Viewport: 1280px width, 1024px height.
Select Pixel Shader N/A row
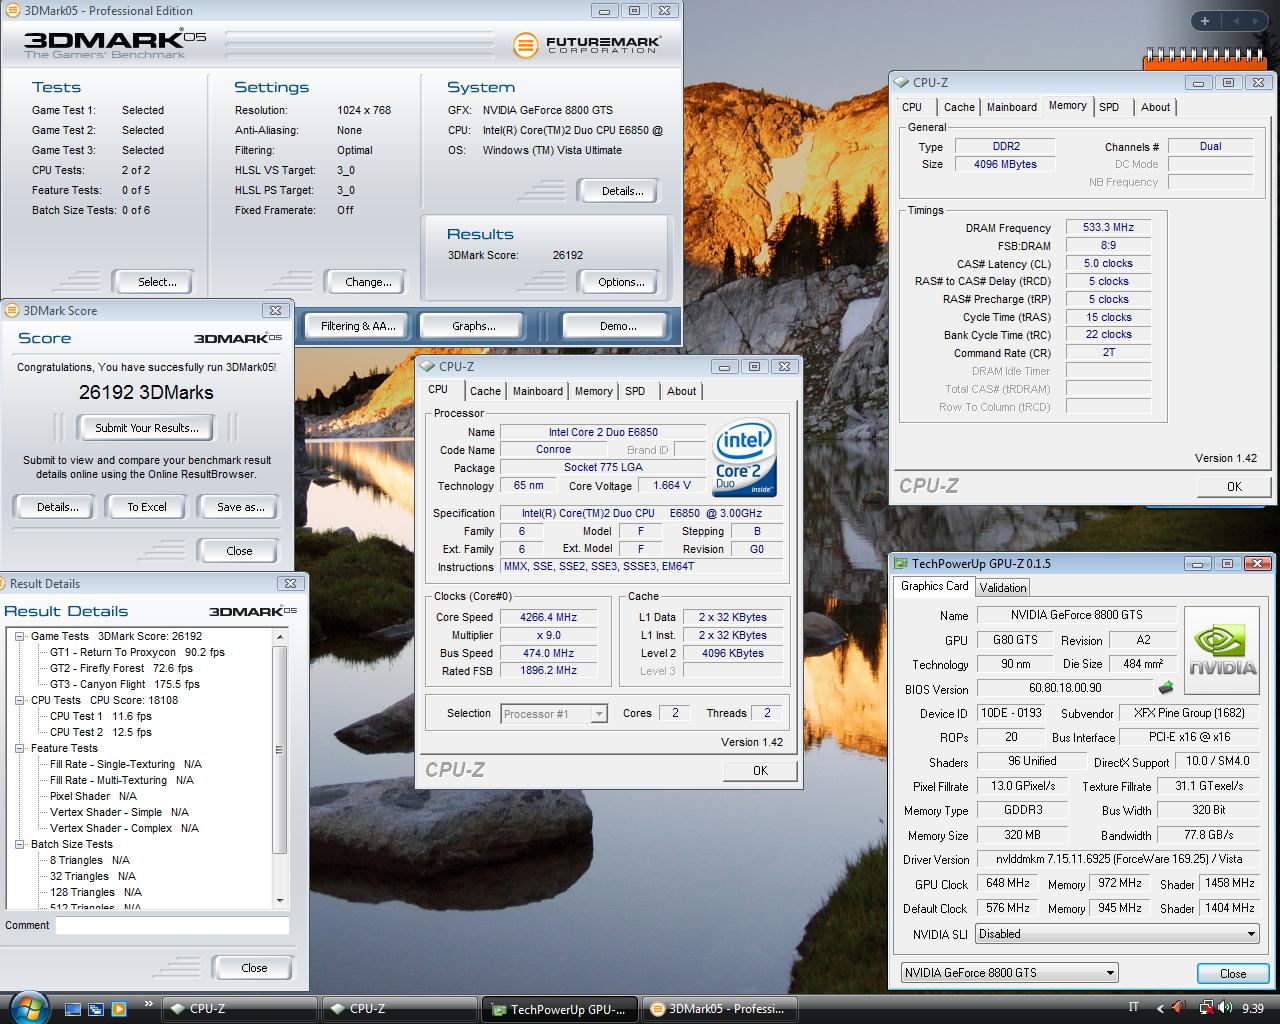[x=93, y=796]
